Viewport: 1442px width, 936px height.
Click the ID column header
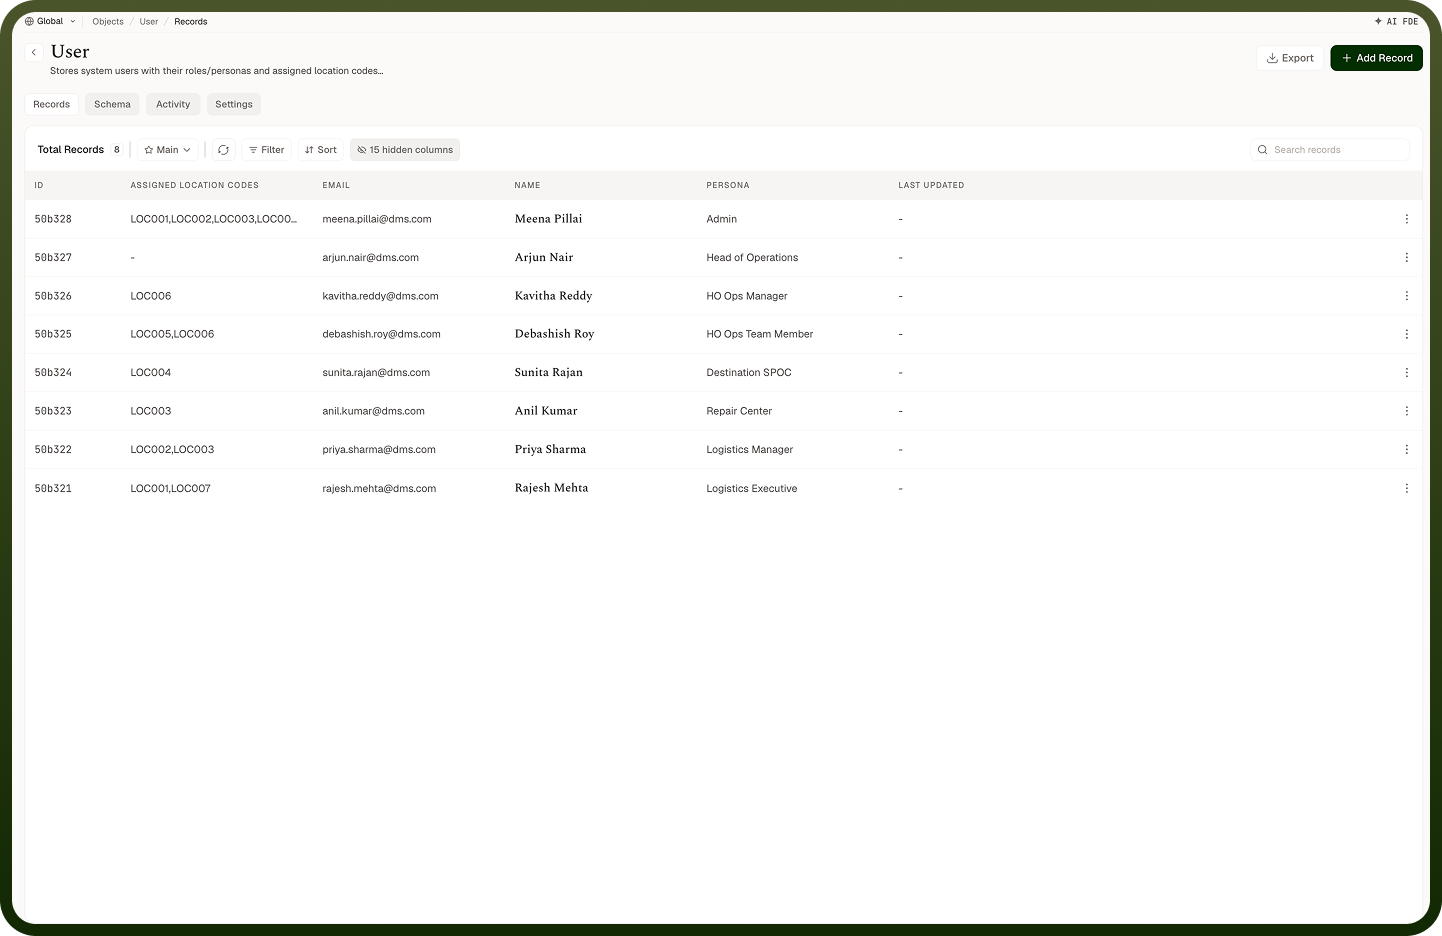click(39, 185)
